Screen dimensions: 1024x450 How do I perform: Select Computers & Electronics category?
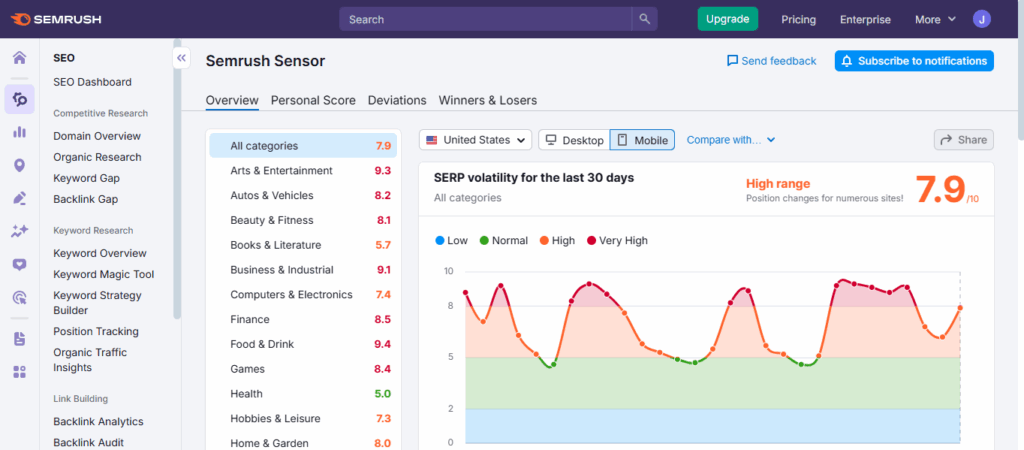point(303,295)
